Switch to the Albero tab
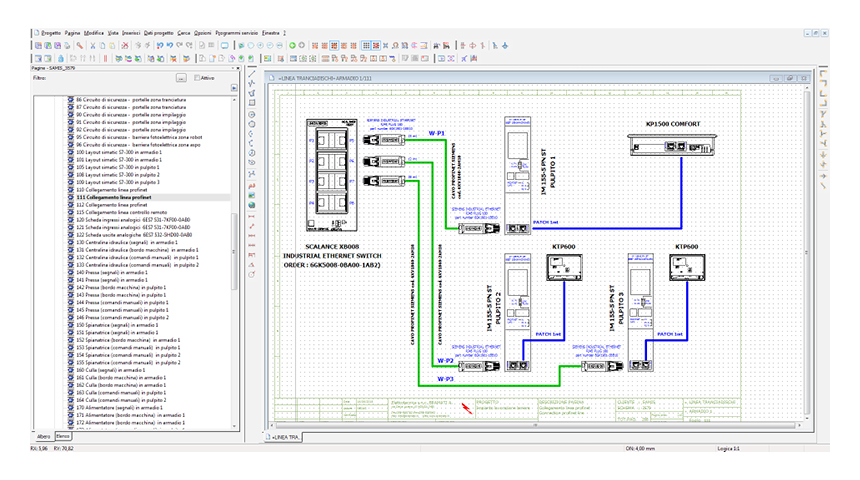This screenshot has width=860, height=480. 43,437
